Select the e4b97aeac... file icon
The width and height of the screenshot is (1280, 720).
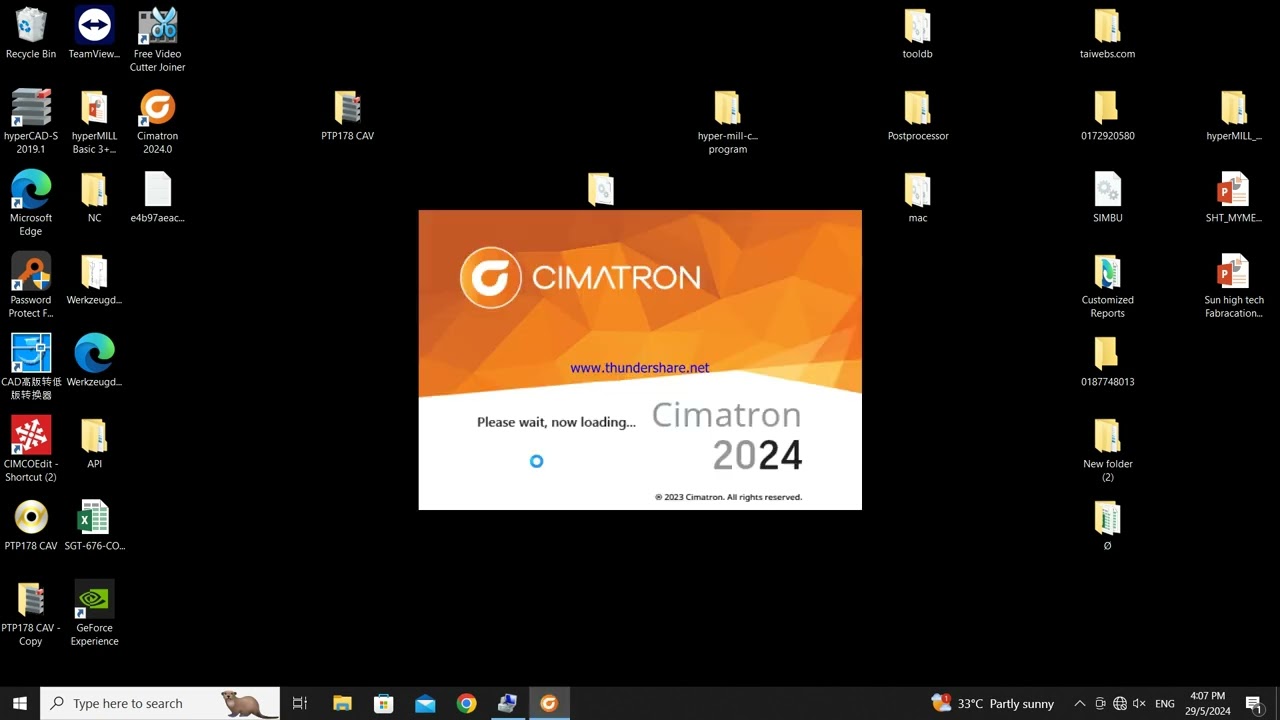(158, 197)
